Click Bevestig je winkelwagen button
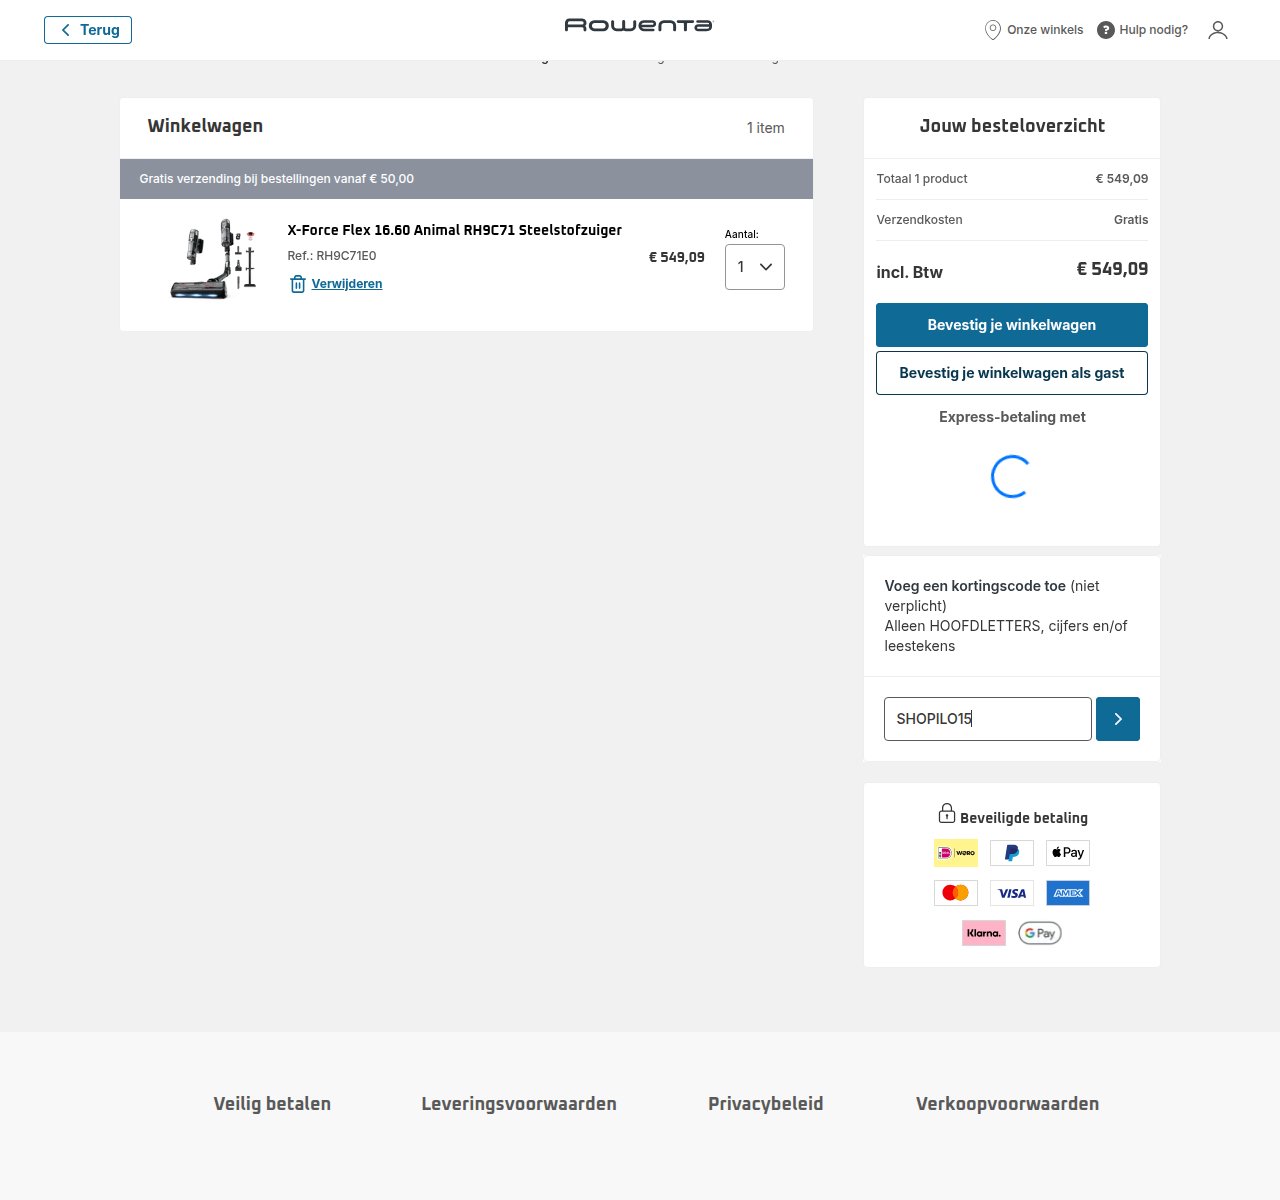 point(1012,325)
